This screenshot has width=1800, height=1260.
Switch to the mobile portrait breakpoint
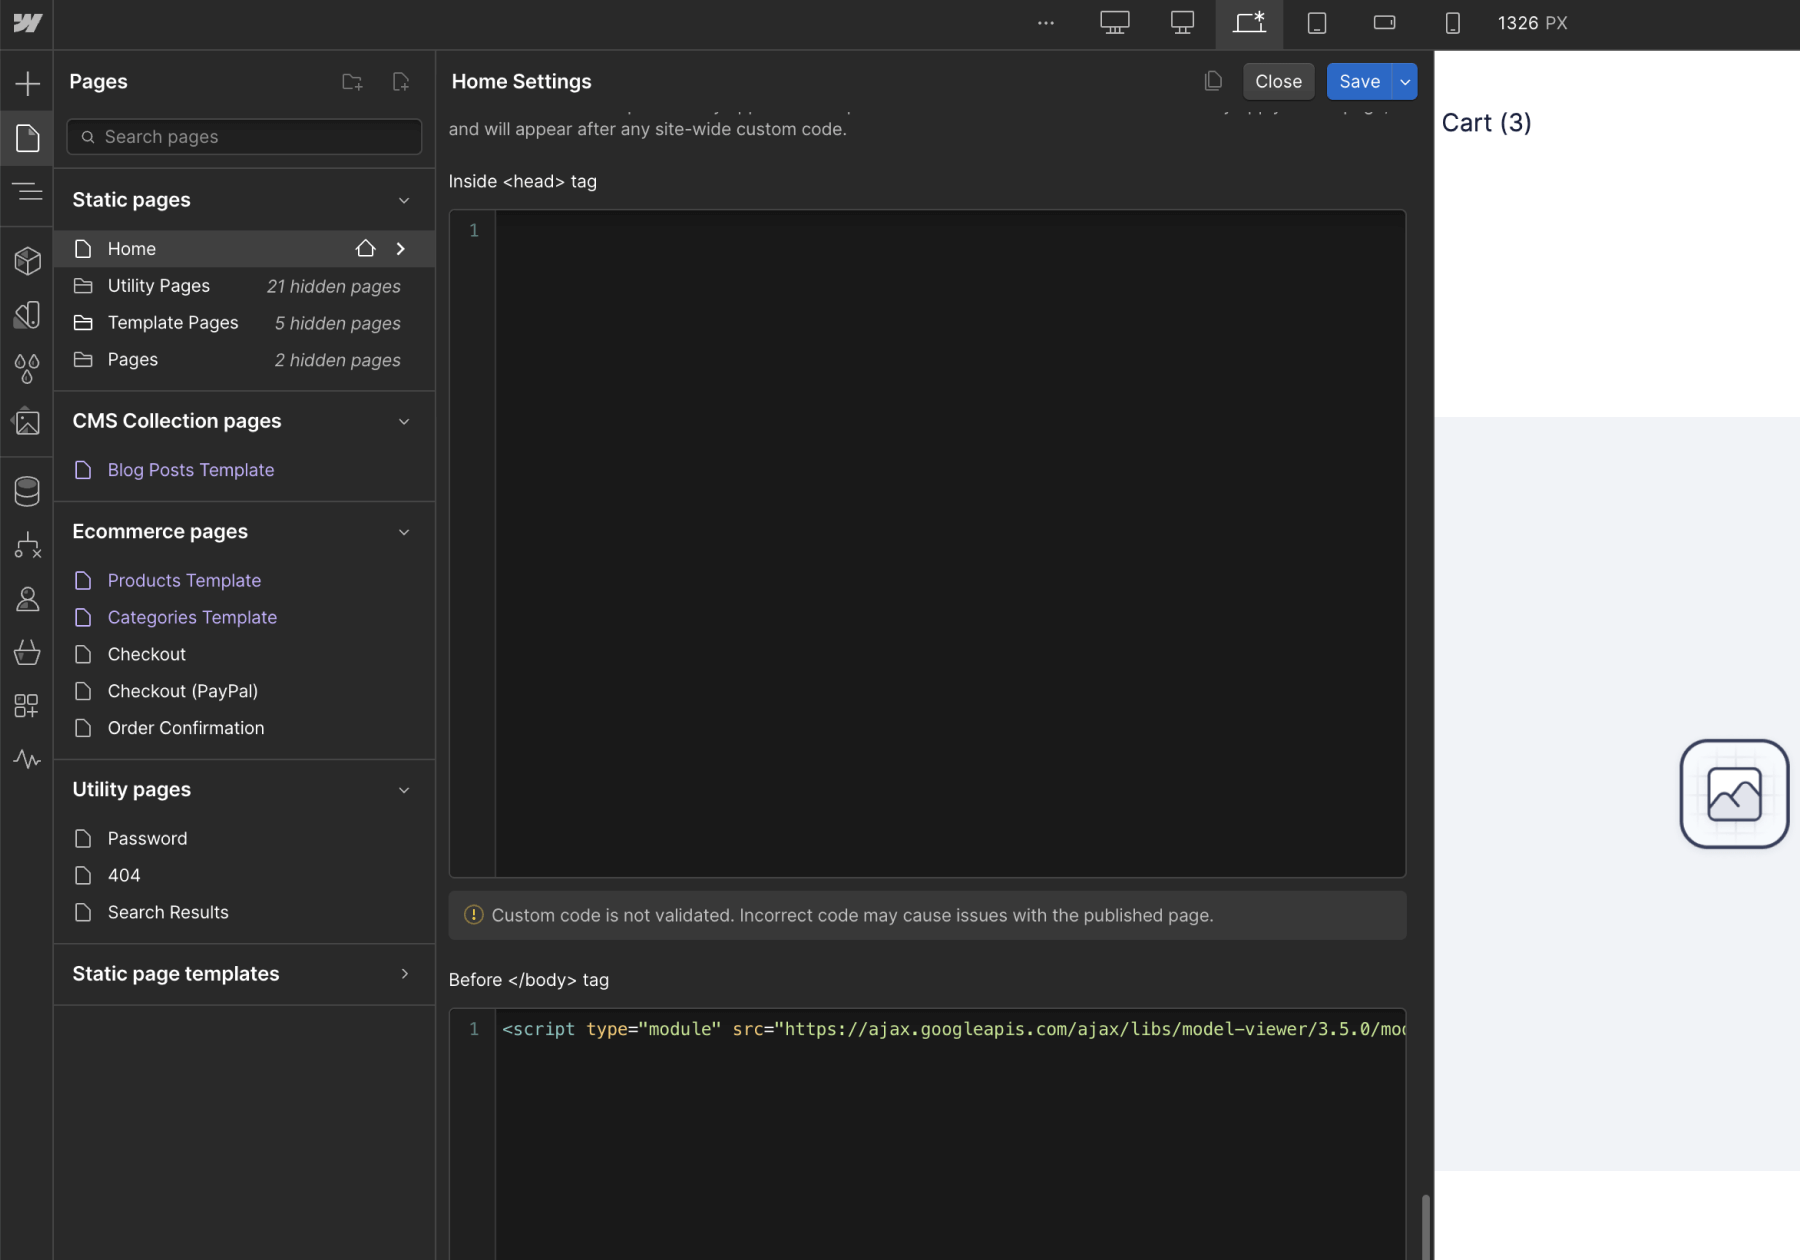click(1453, 23)
